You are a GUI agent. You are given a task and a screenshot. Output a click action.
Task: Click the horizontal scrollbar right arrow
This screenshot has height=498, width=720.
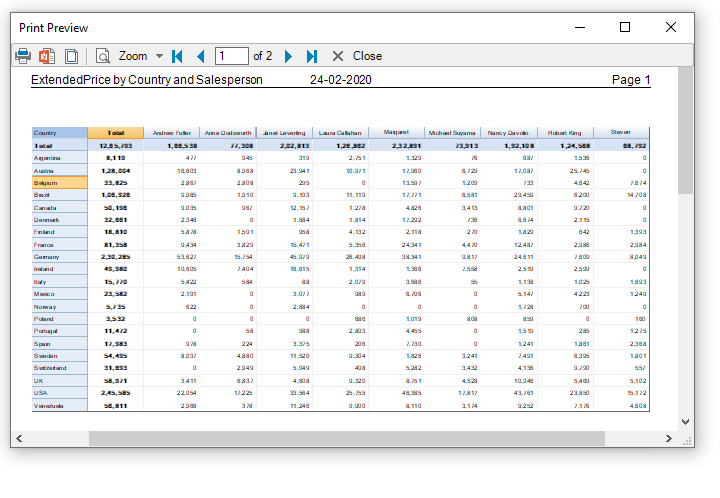670,438
